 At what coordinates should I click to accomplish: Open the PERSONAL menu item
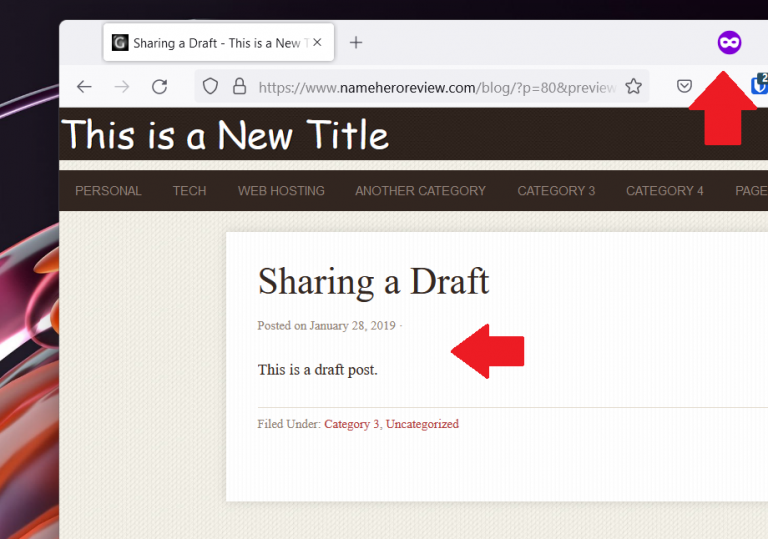(x=108, y=191)
